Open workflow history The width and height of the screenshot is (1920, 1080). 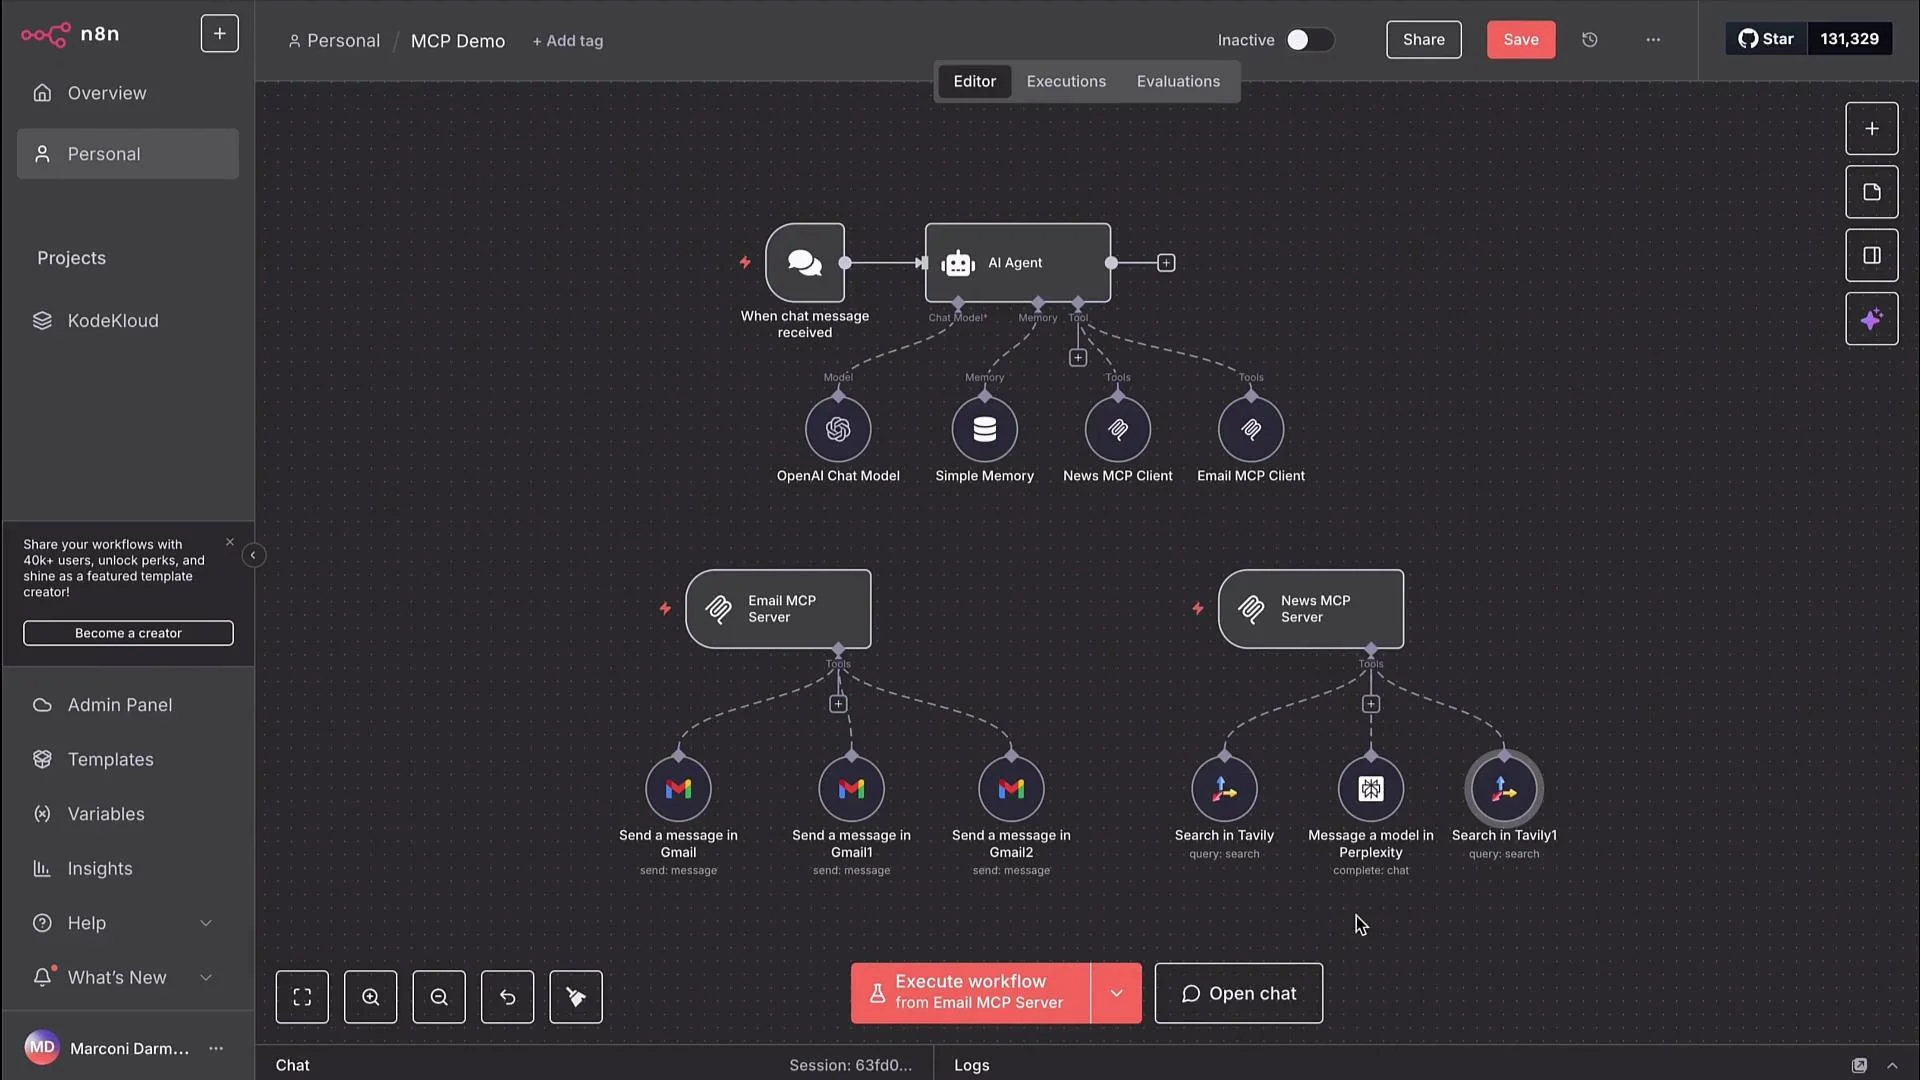1589,40
